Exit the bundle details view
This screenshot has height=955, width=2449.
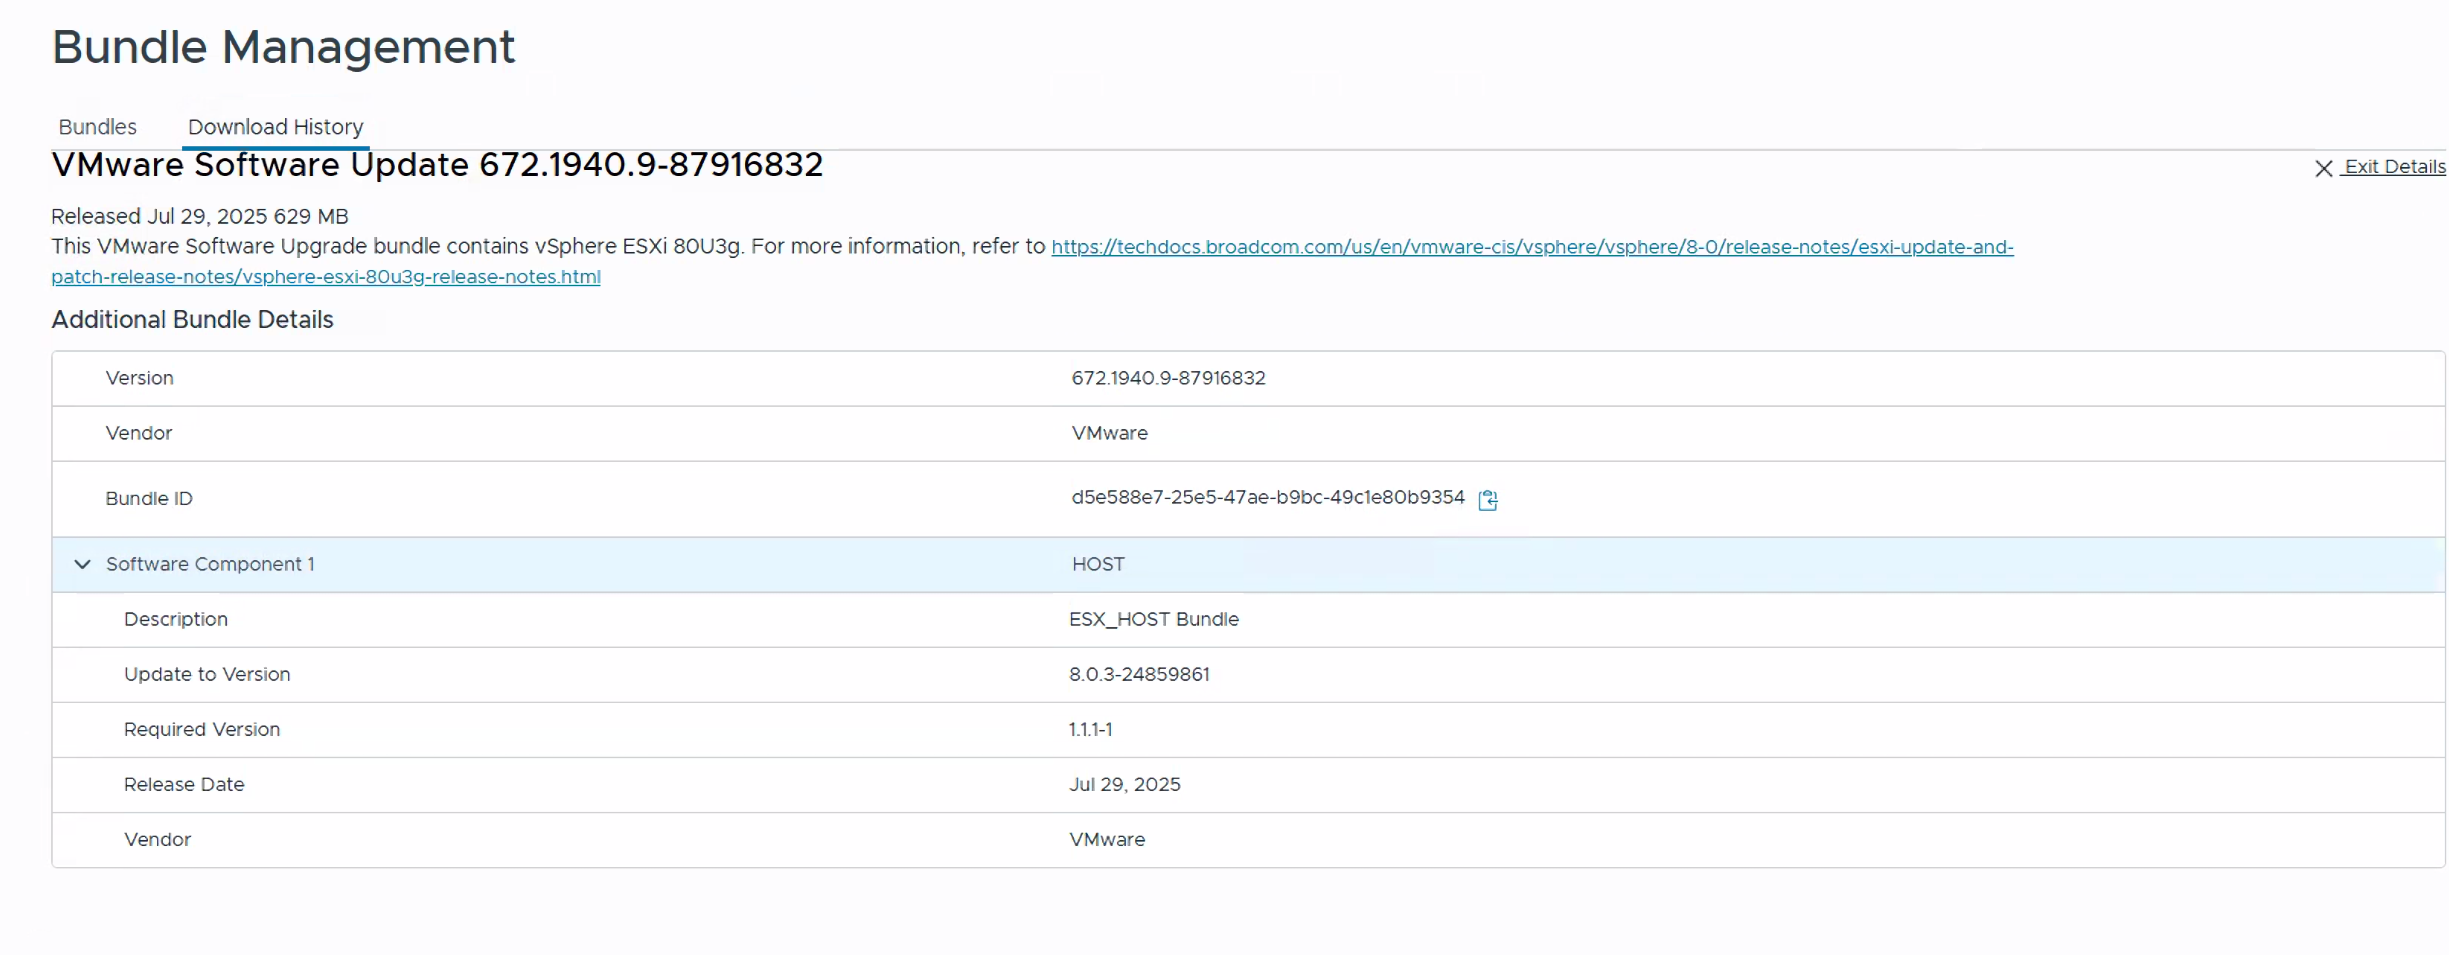(2394, 167)
